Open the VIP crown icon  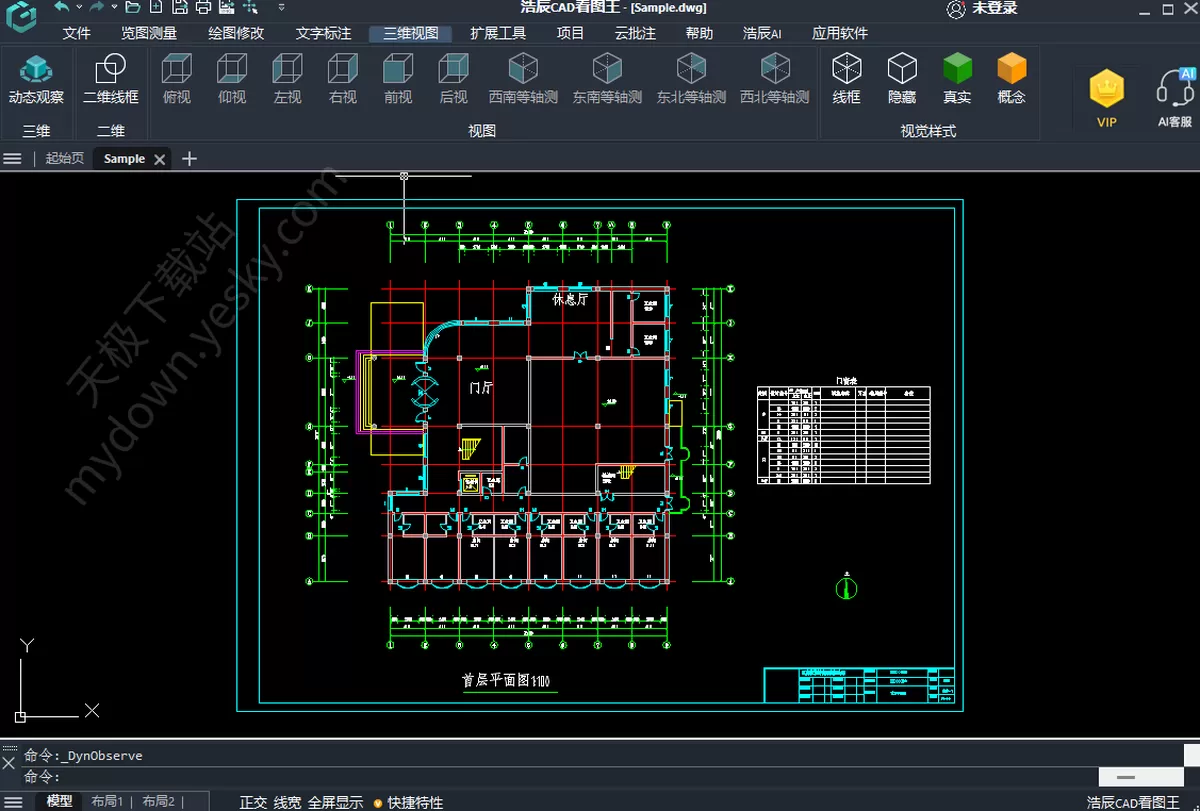click(1107, 98)
